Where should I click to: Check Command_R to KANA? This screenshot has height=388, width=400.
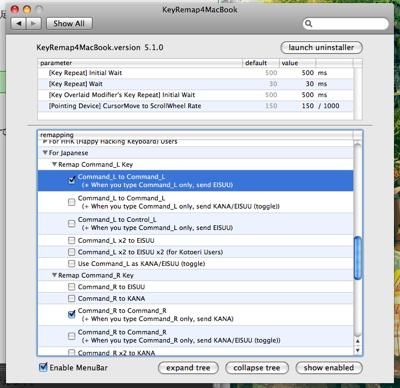pos(72,298)
